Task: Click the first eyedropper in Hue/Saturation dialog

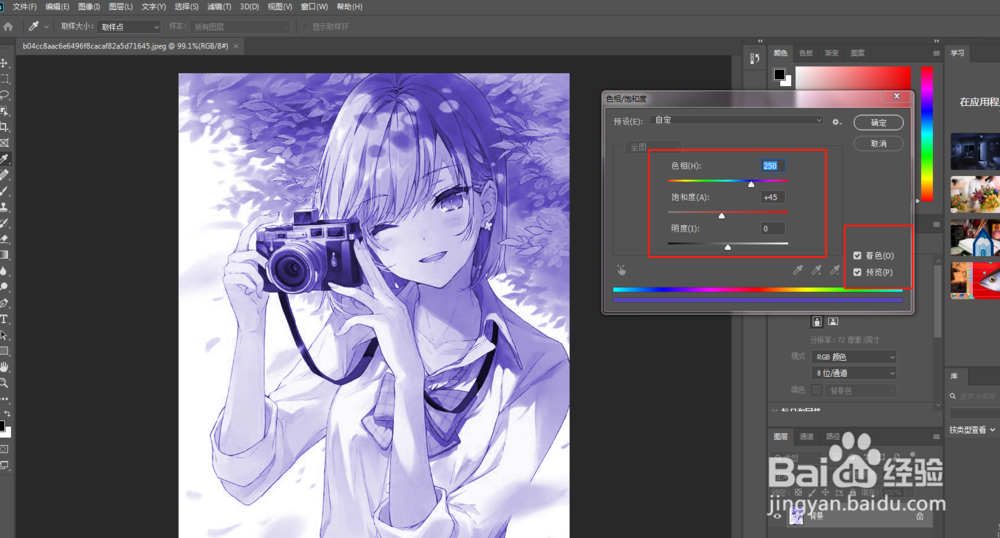Action: 798,270
